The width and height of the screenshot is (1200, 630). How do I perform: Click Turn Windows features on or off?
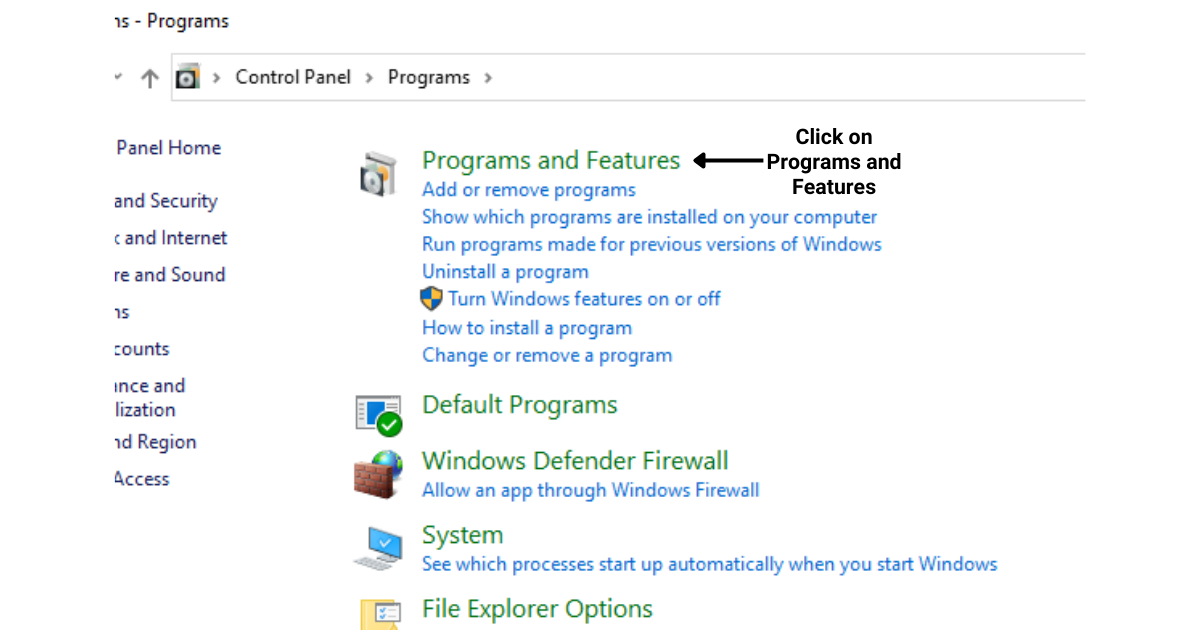pos(584,298)
